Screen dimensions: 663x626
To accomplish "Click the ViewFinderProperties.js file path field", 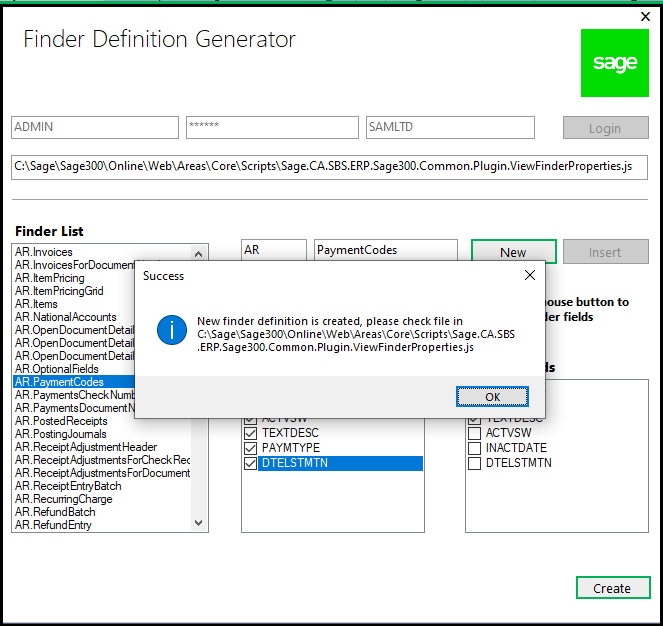I will pyautogui.click(x=329, y=167).
